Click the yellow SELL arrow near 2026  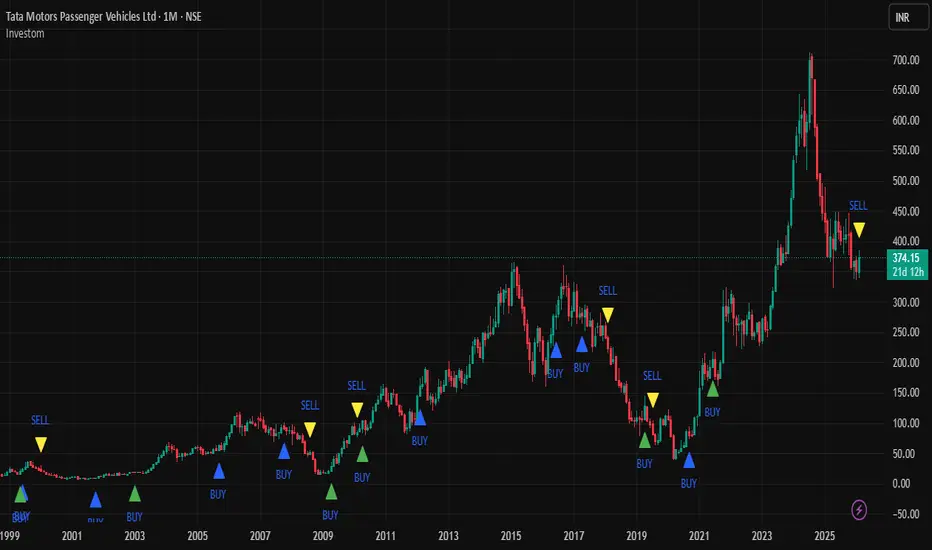(x=859, y=230)
